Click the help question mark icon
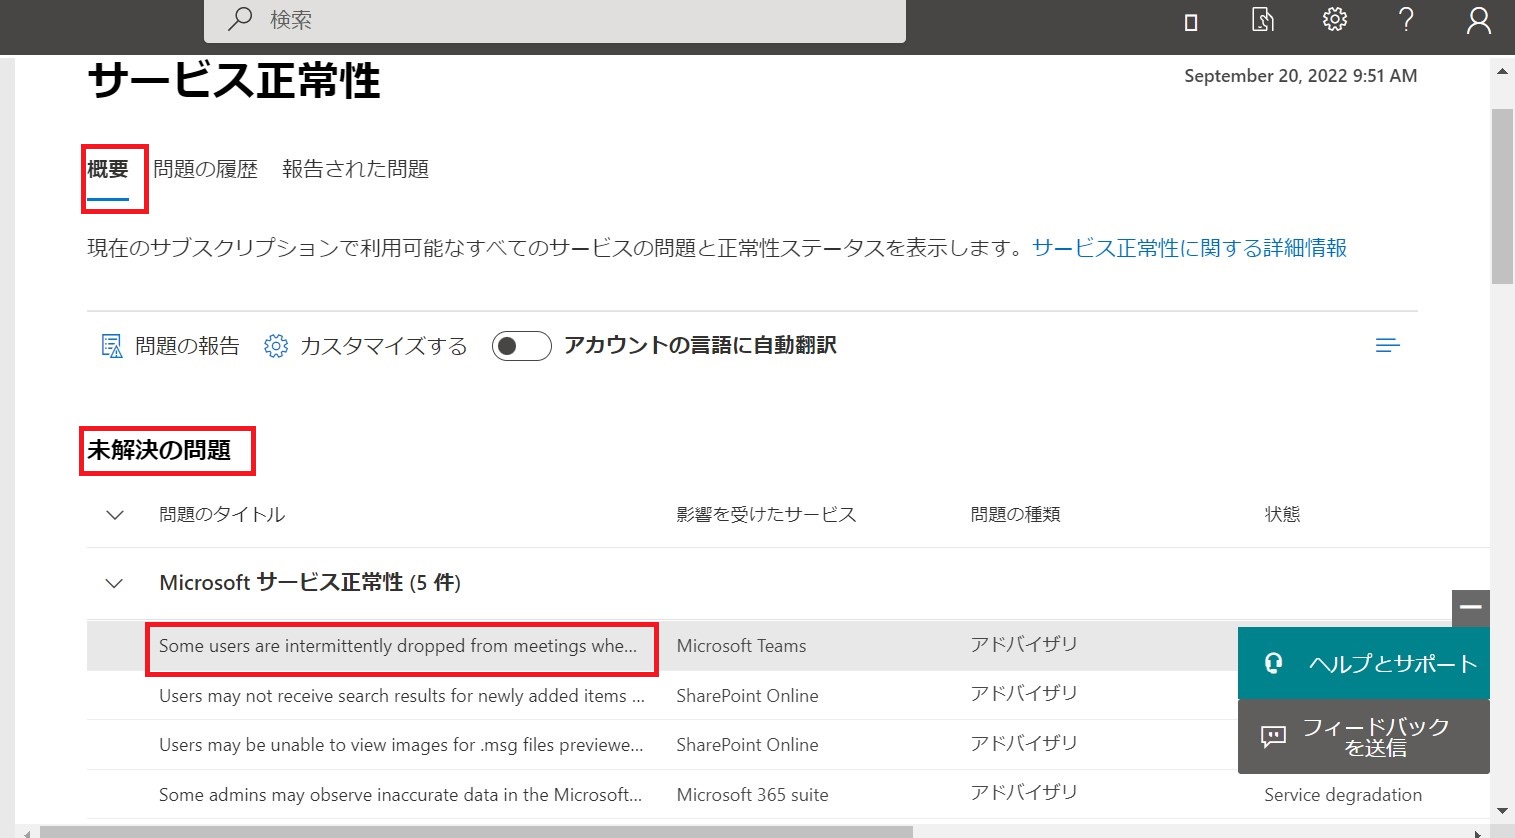Image resolution: width=1515 pixels, height=838 pixels. (x=1406, y=20)
